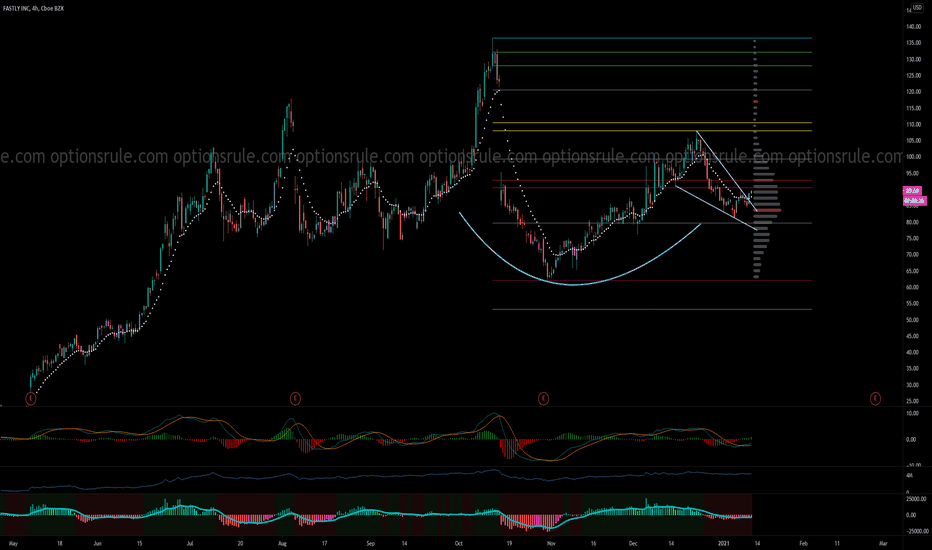This screenshot has width=932, height=550.
Task: Click the 125.00 price axis label
Action: [914, 76]
